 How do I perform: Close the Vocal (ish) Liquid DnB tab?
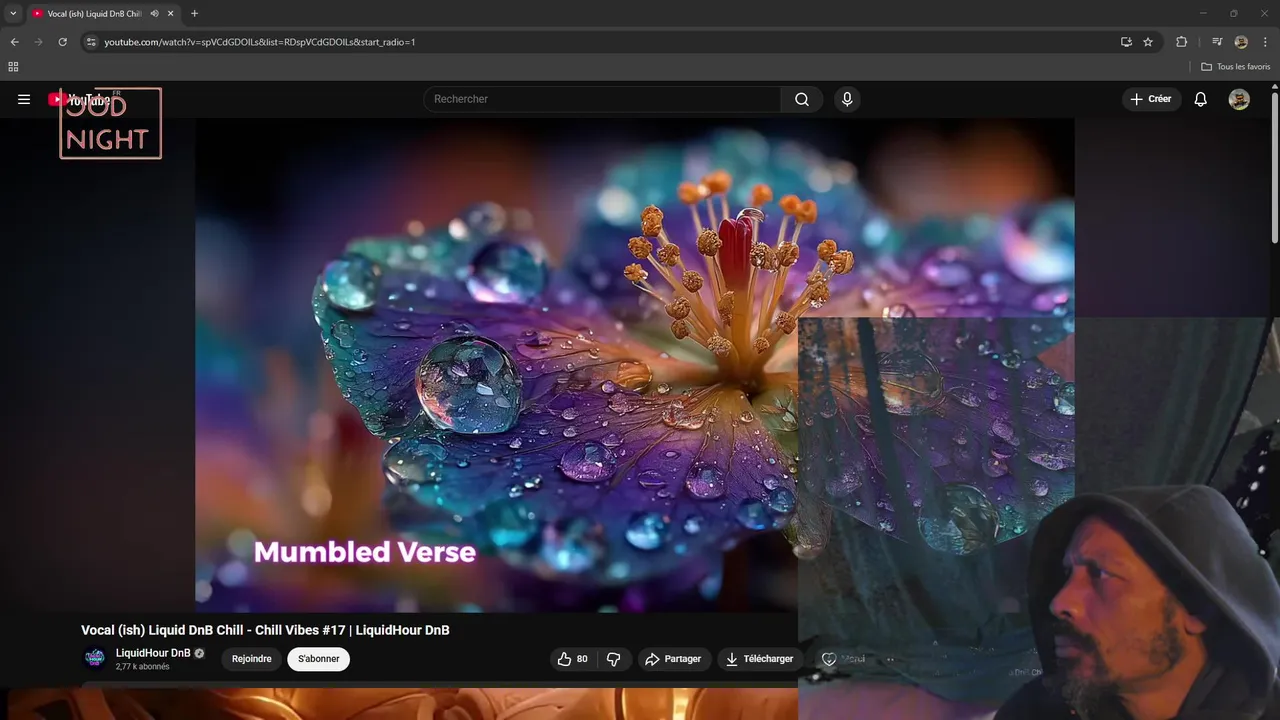point(170,14)
